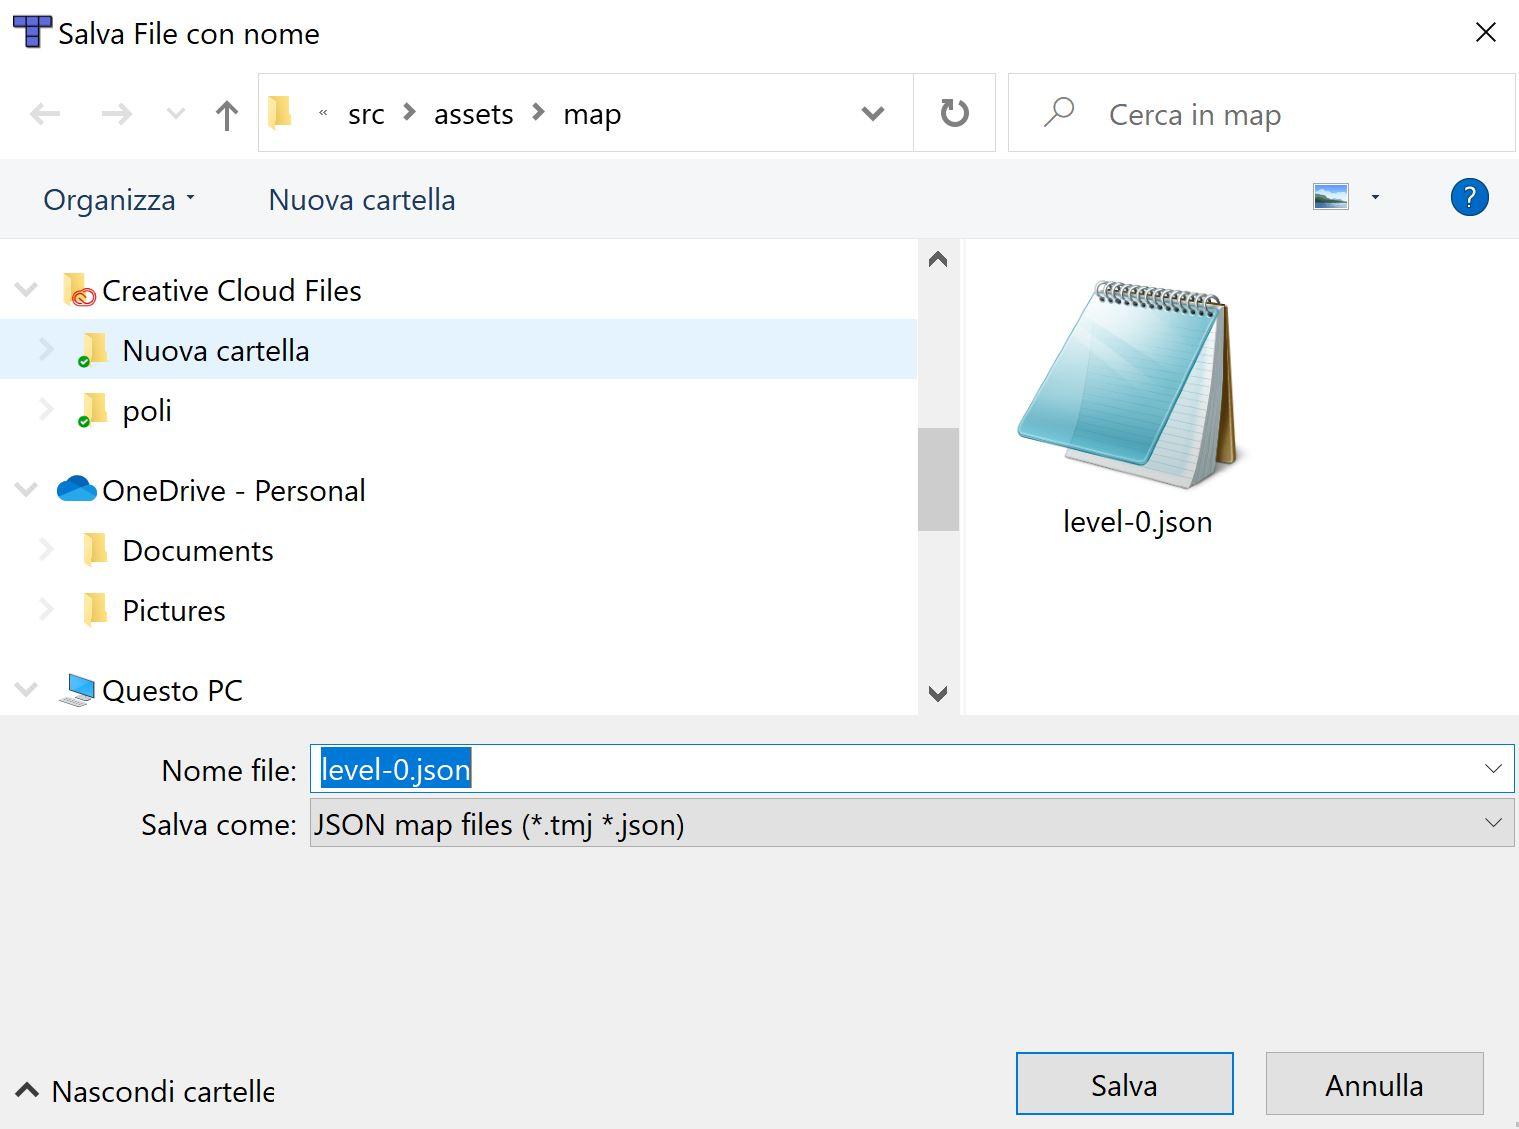Select OneDrive - Personal in the tree
The height and width of the screenshot is (1129, 1519).
(x=234, y=491)
